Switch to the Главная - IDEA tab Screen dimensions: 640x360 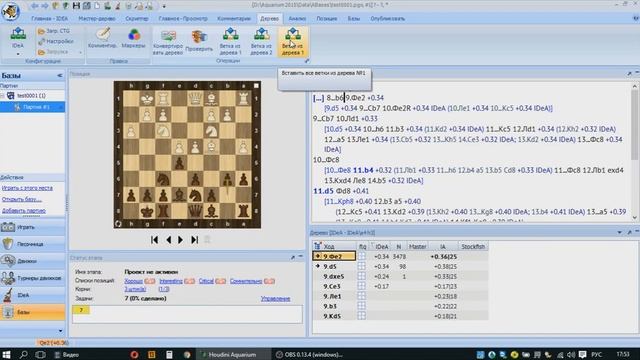click(x=50, y=18)
